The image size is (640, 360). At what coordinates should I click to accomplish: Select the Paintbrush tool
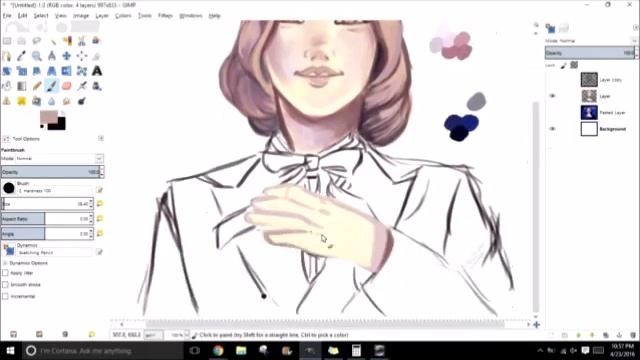(52, 86)
